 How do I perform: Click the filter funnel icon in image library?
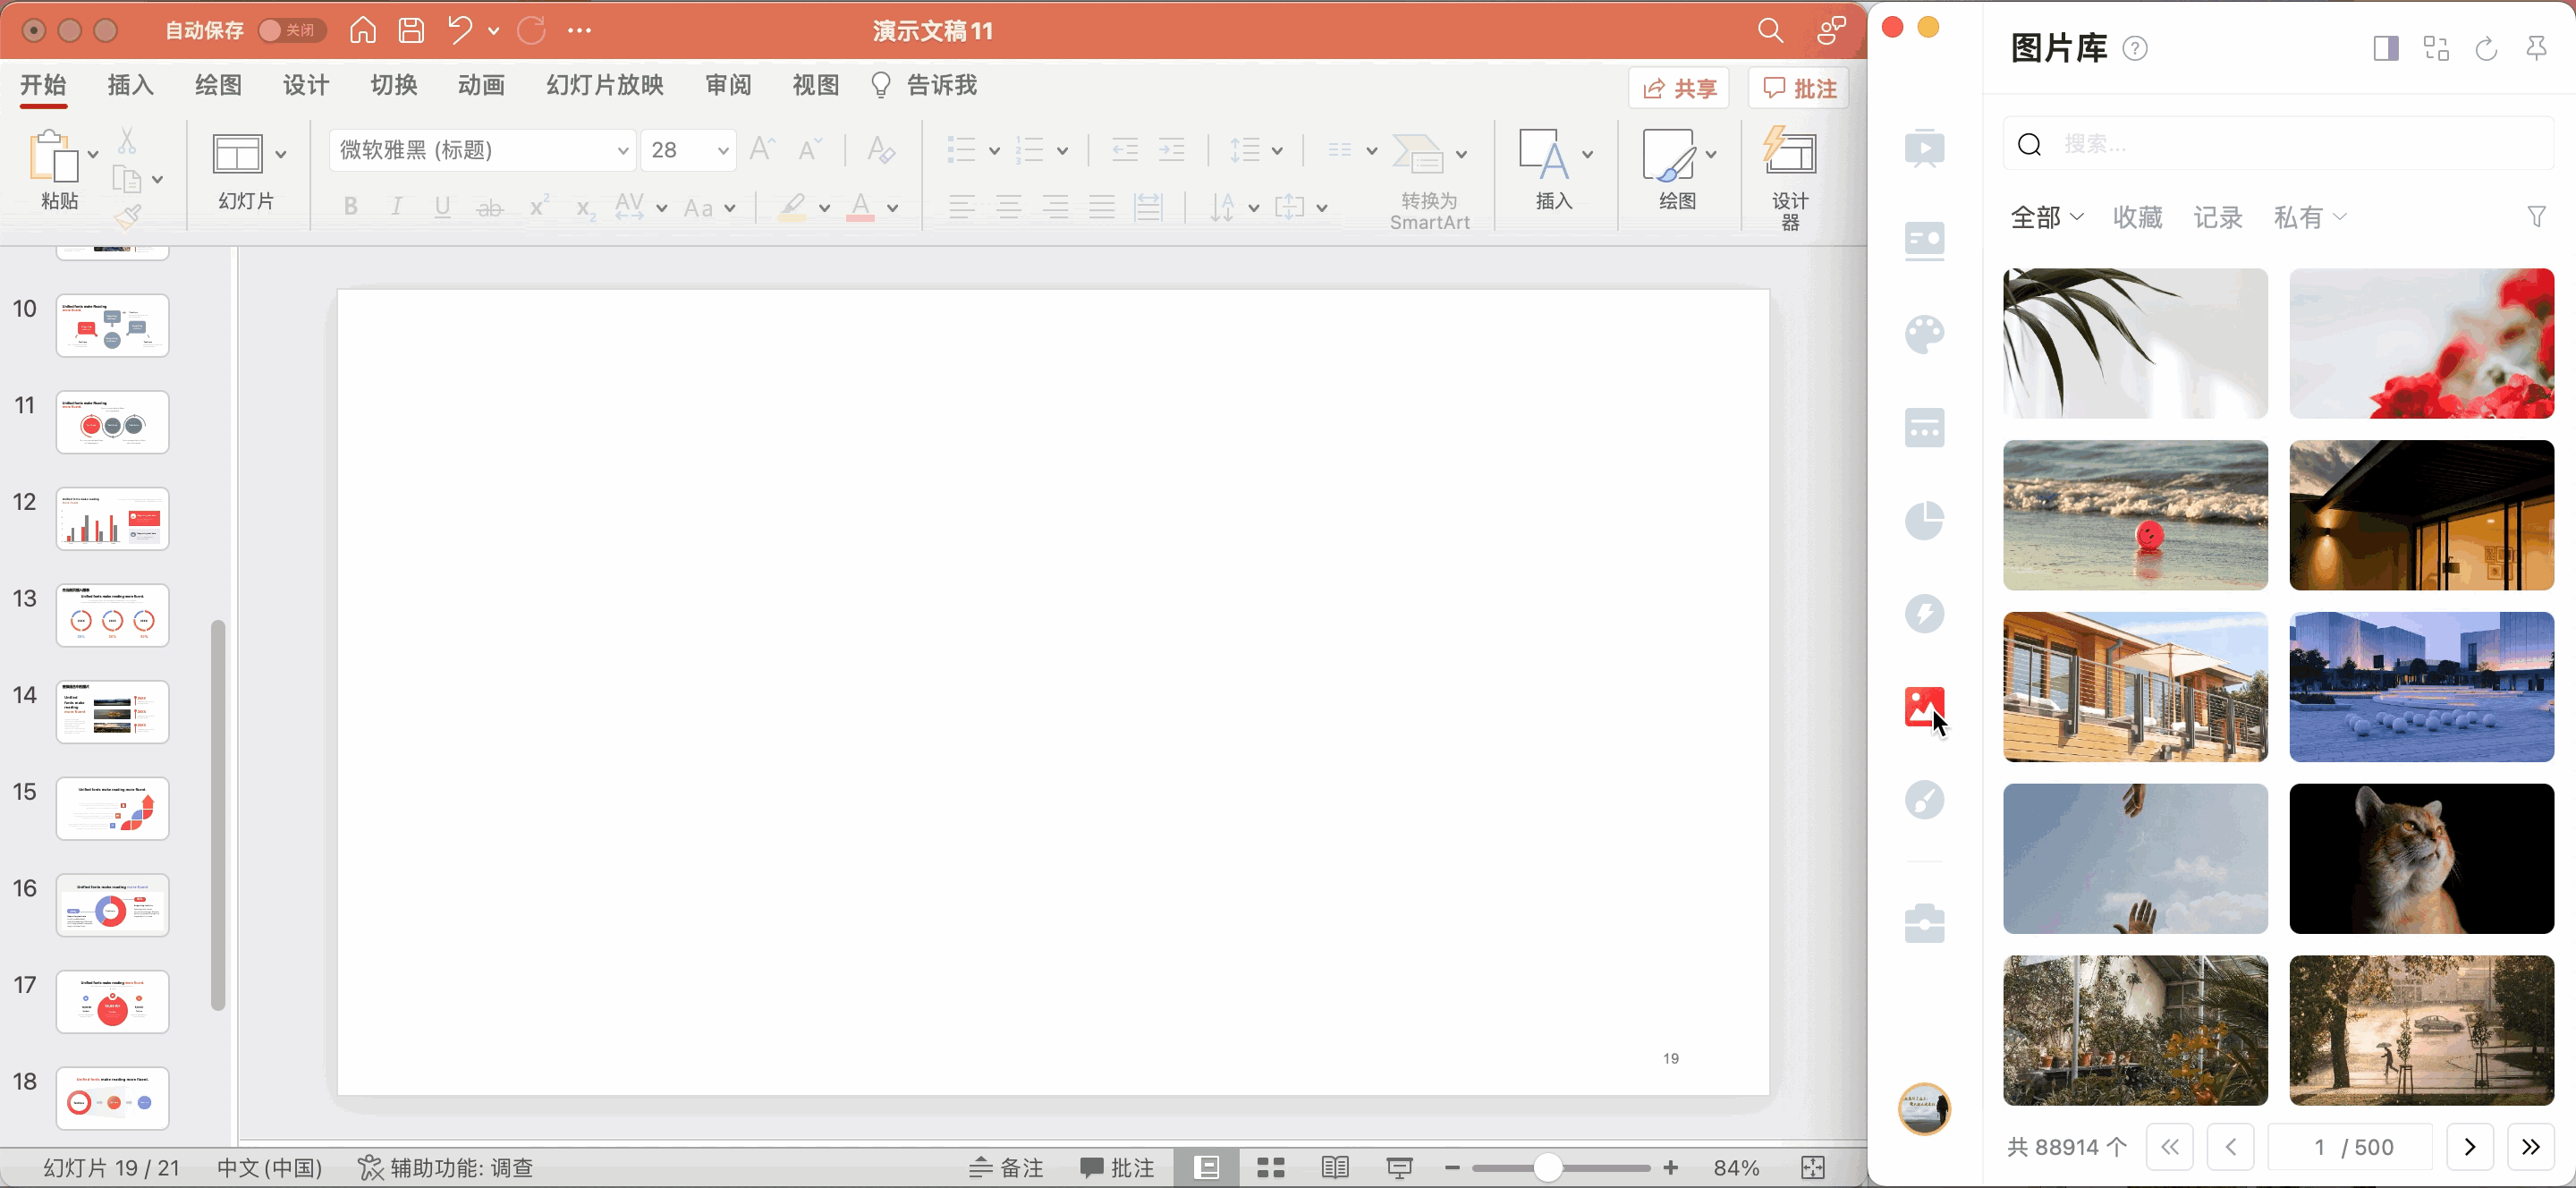pyautogui.click(x=2536, y=217)
